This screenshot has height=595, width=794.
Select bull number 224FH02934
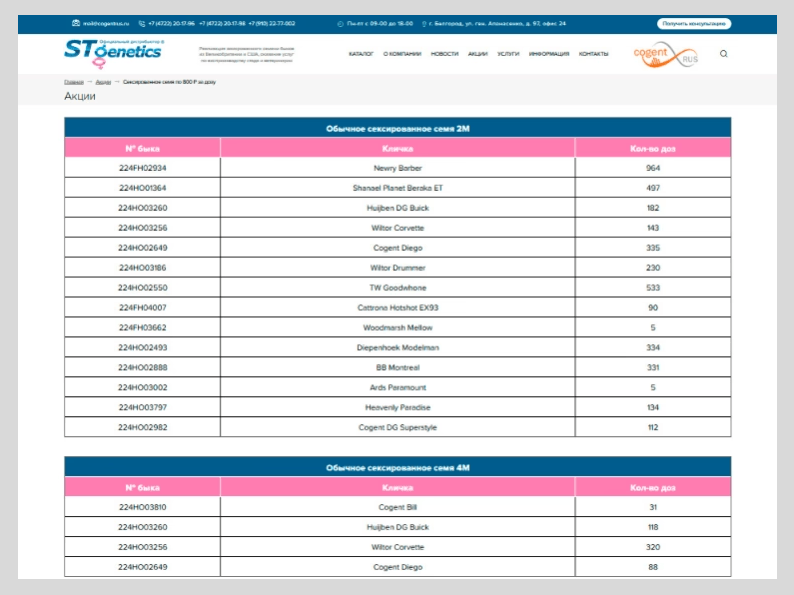pos(143,168)
